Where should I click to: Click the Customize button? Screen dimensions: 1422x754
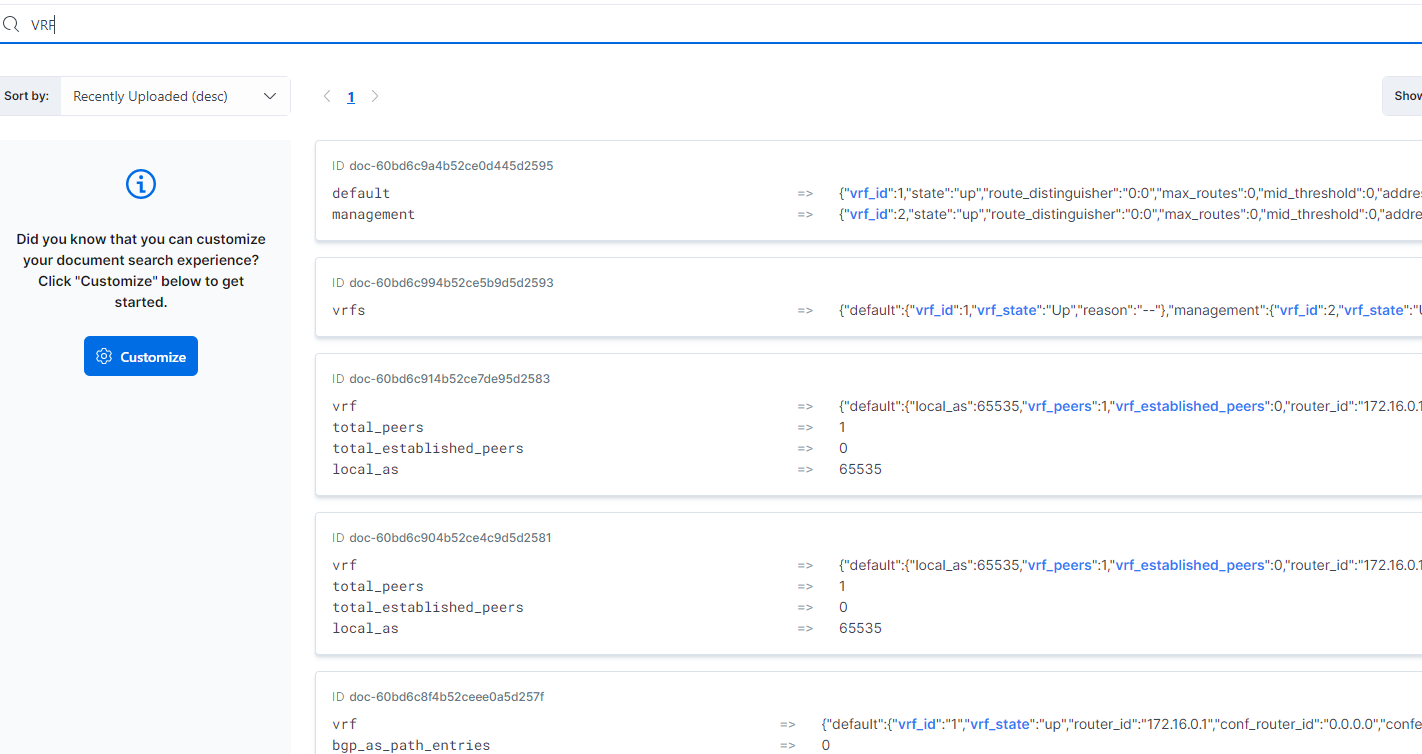tap(140, 355)
